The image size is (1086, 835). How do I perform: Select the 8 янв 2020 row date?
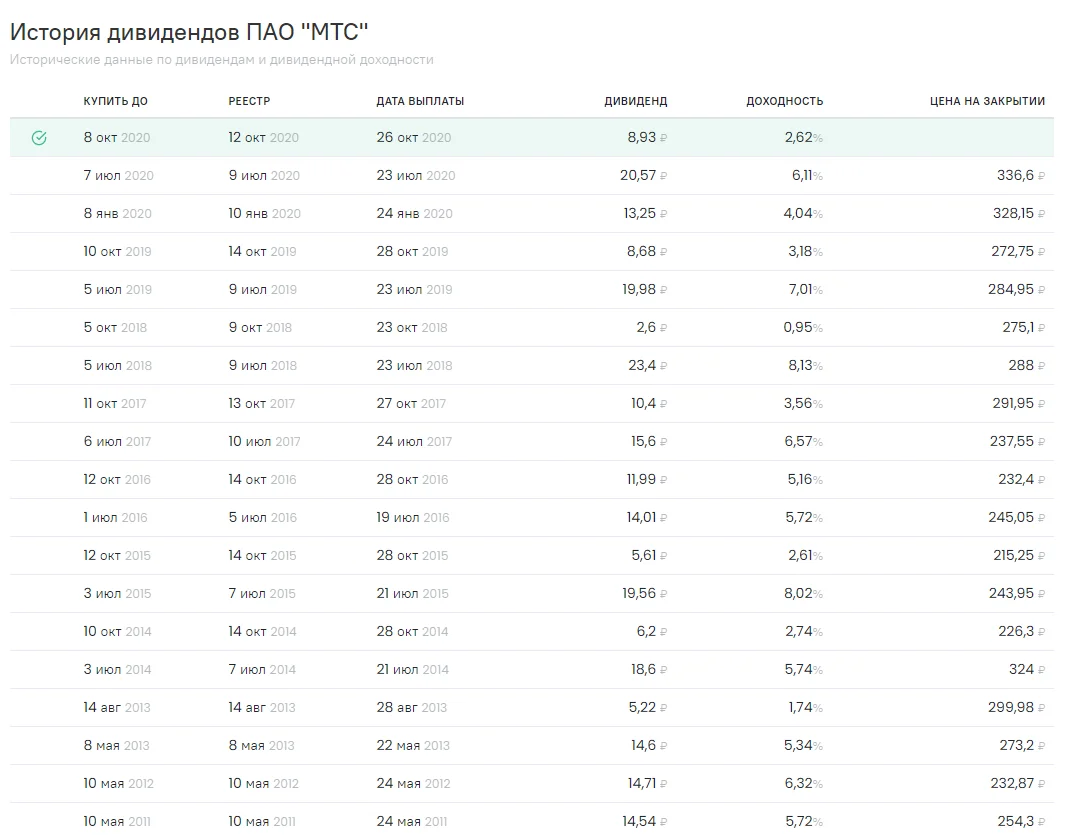[x=117, y=214]
